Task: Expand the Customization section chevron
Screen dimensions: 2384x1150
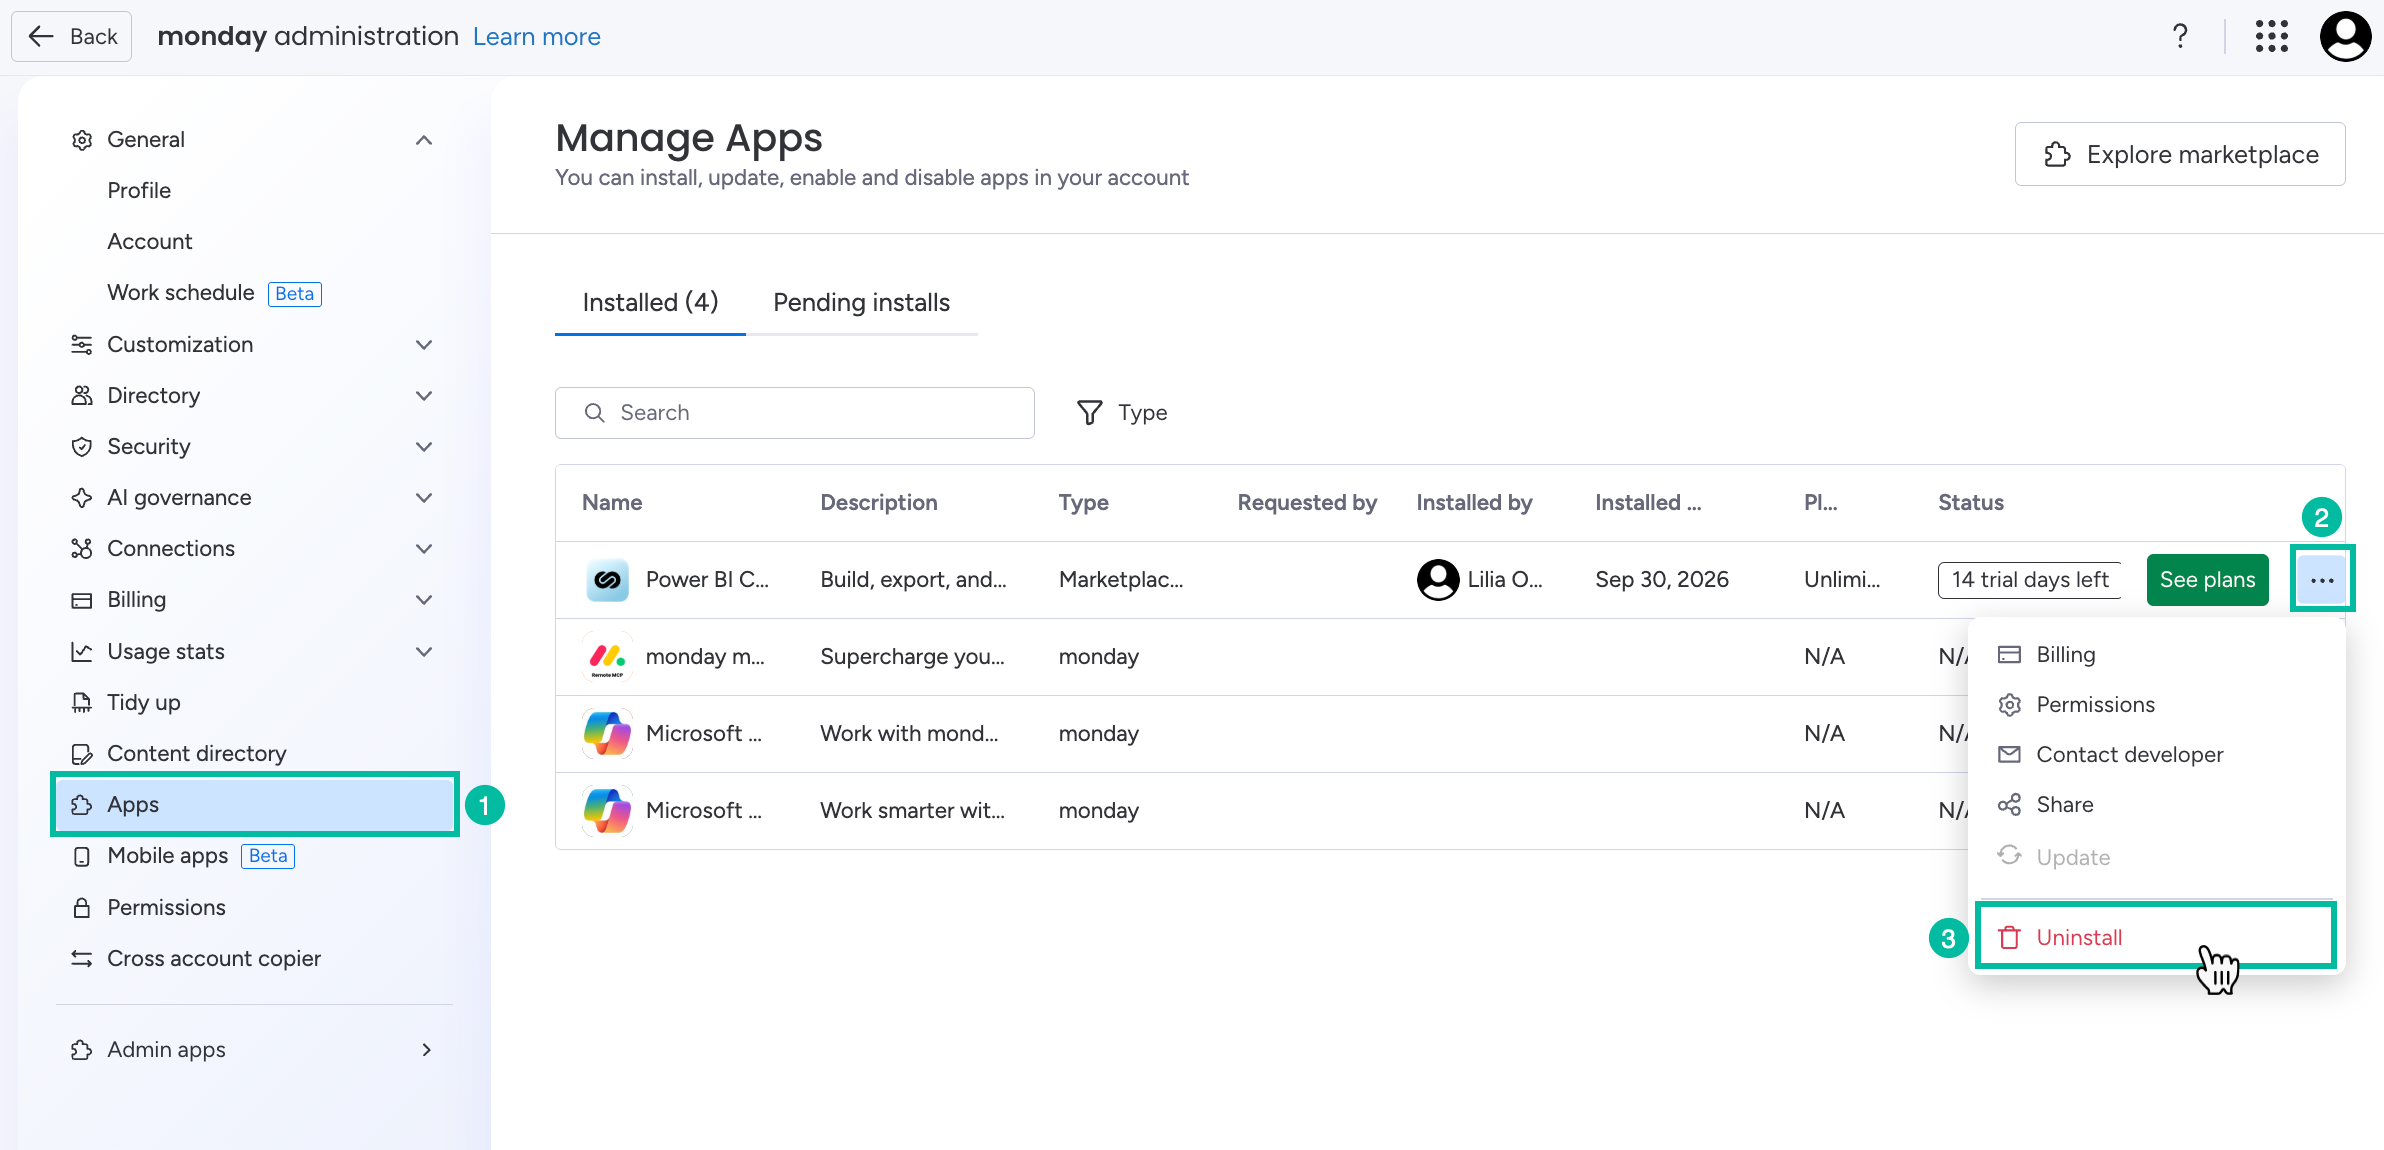Action: point(424,345)
